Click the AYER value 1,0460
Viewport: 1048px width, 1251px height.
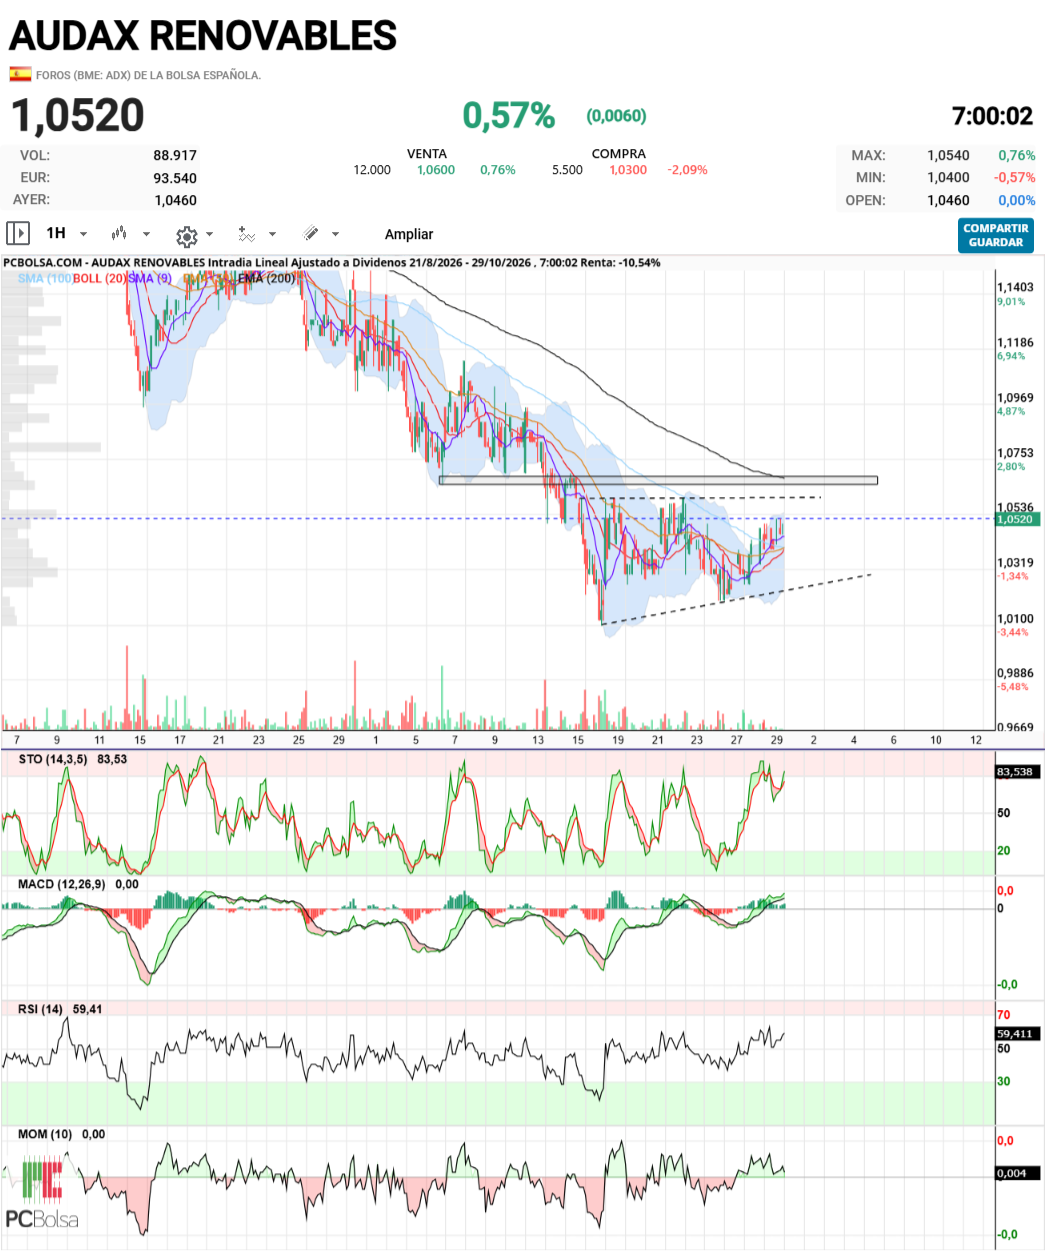(x=175, y=200)
